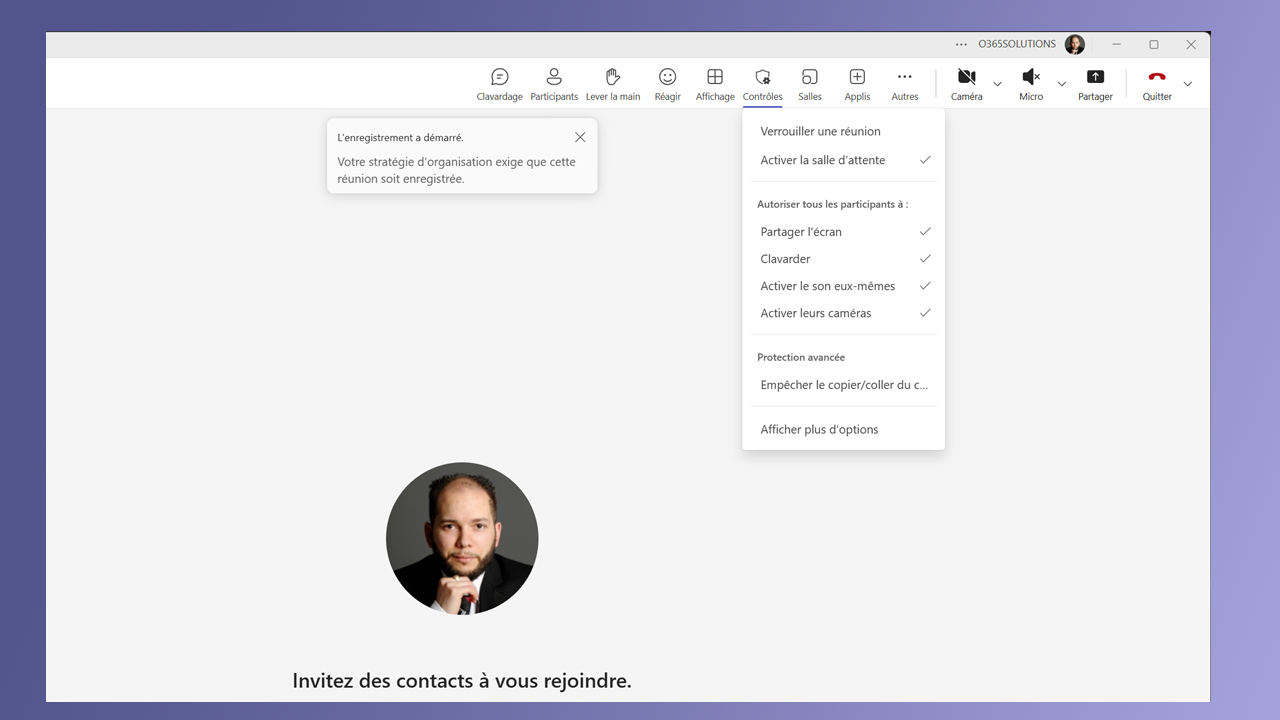Screen dimensions: 1280x720
Task: Open dropdown arrow next to Quitter
Action: click(x=1188, y=84)
